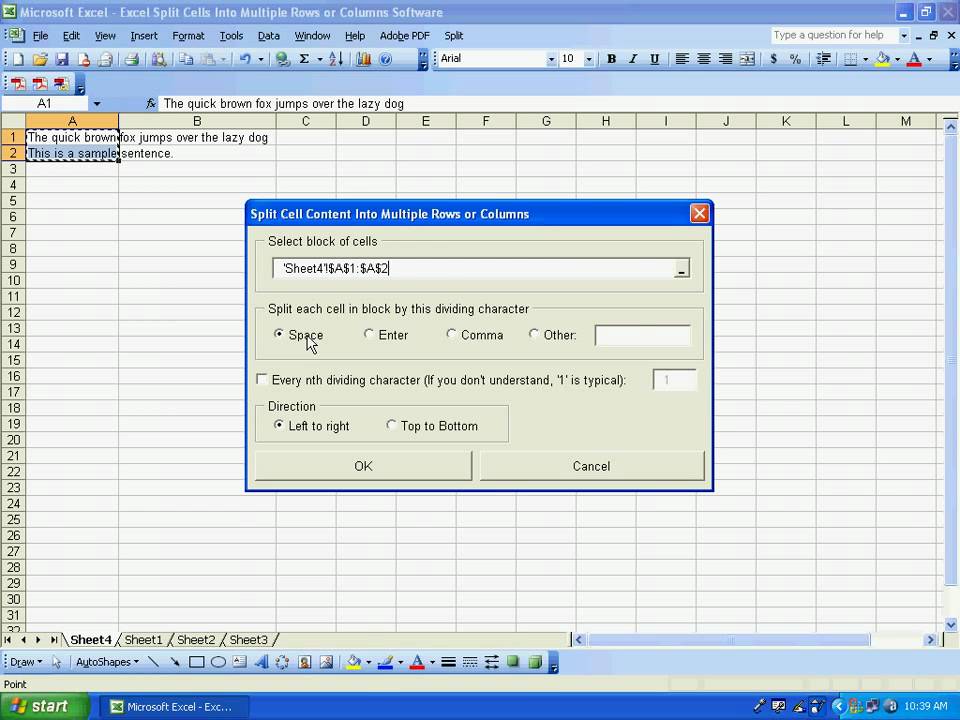Save the workbook with the floppy disk icon
The height and width of the screenshot is (720, 960).
coord(61,59)
